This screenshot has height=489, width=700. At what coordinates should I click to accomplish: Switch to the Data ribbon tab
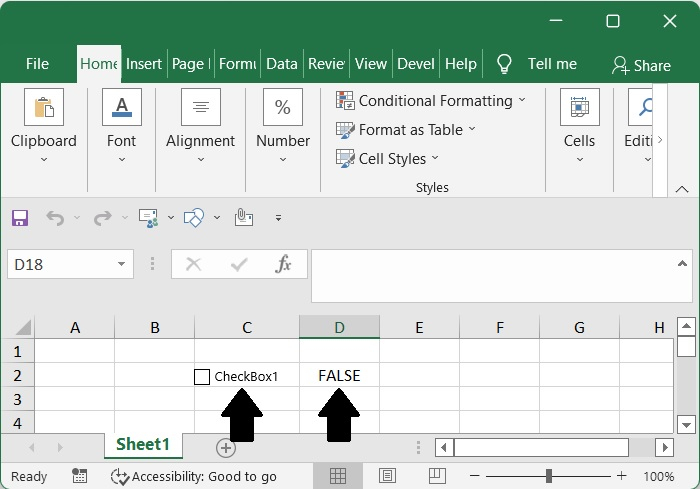pos(281,64)
